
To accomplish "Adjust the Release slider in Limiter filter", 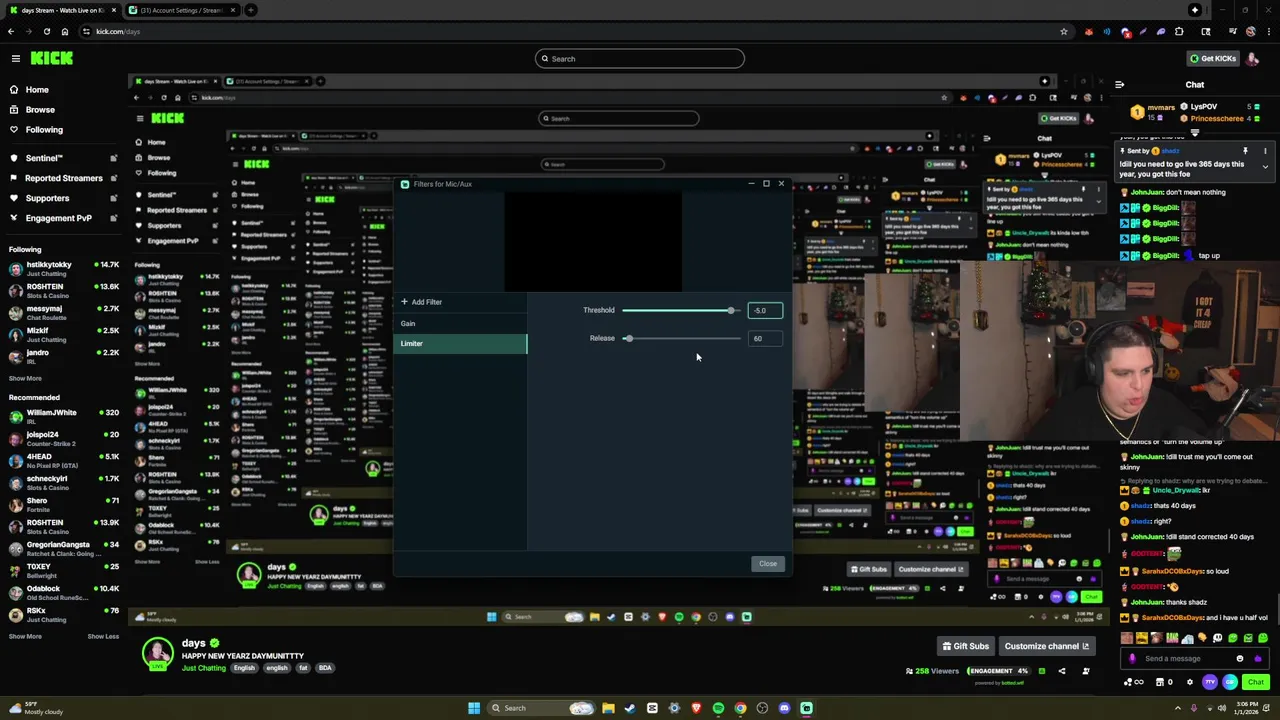I will pyautogui.click(x=681, y=339).
